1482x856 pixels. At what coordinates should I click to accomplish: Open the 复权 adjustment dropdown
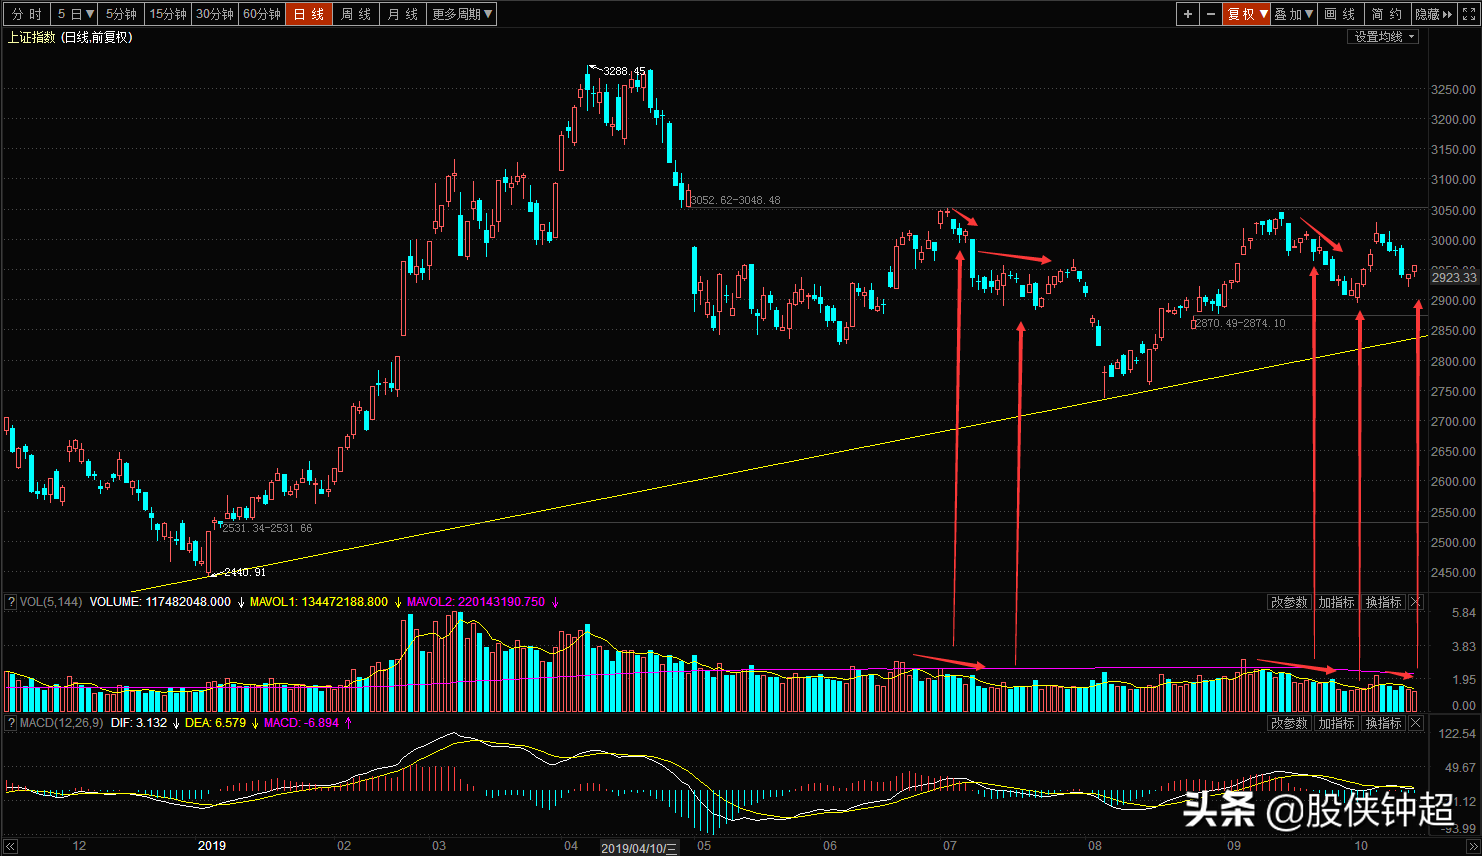pyautogui.click(x=1247, y=14)
